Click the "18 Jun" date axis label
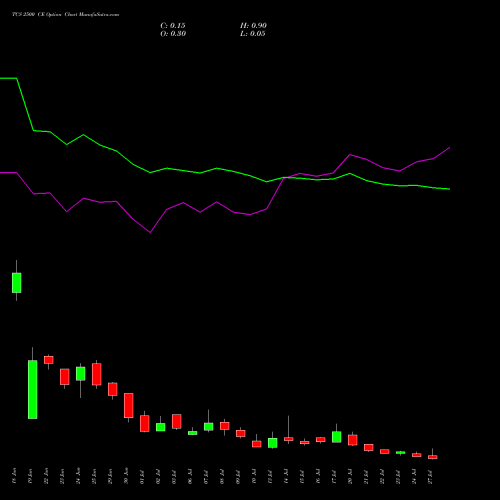 [x=14, y=476]
